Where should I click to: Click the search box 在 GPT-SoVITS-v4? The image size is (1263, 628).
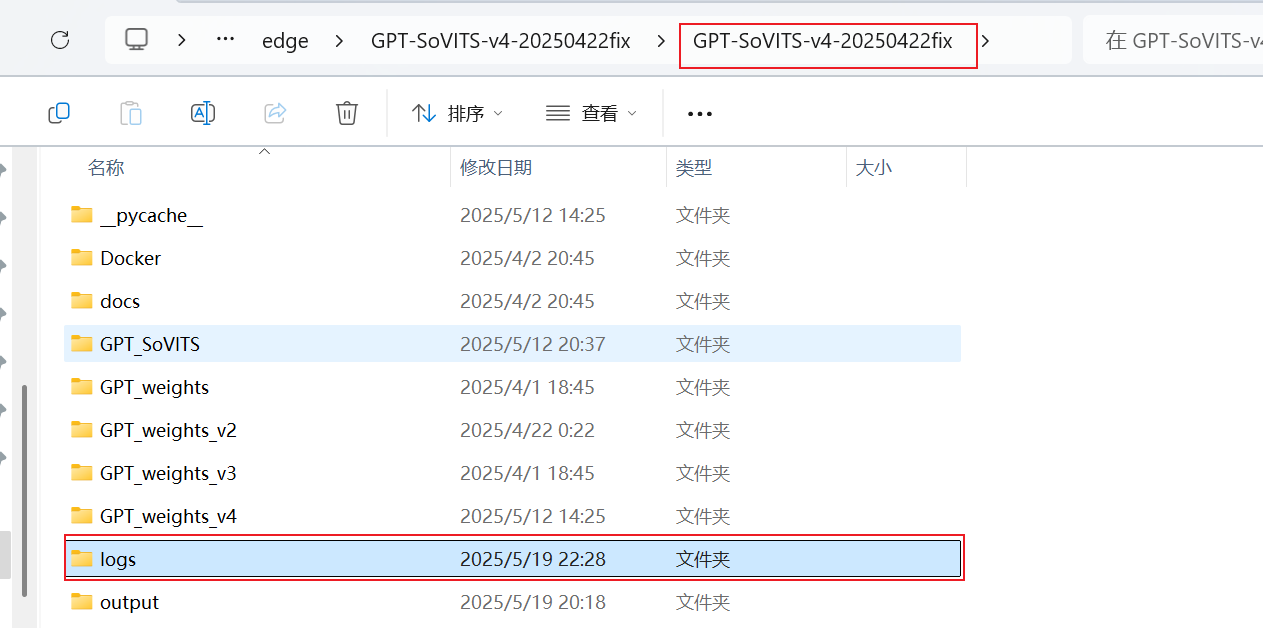(x=1173, y=41)
